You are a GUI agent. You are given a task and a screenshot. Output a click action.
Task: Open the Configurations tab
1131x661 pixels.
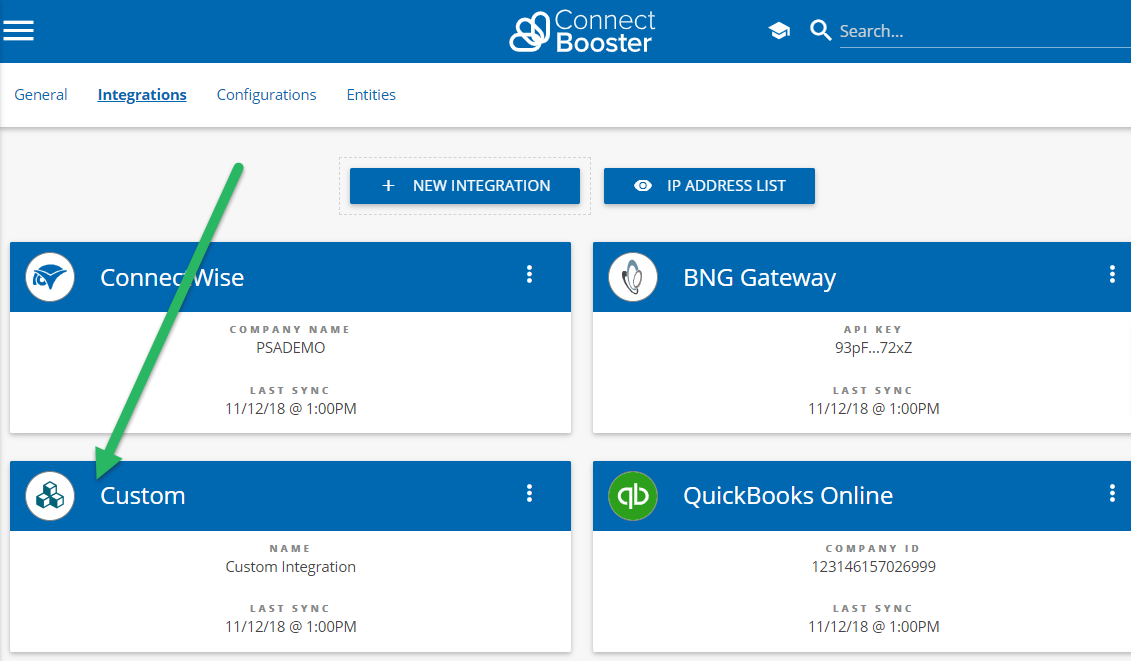[266, 95]
